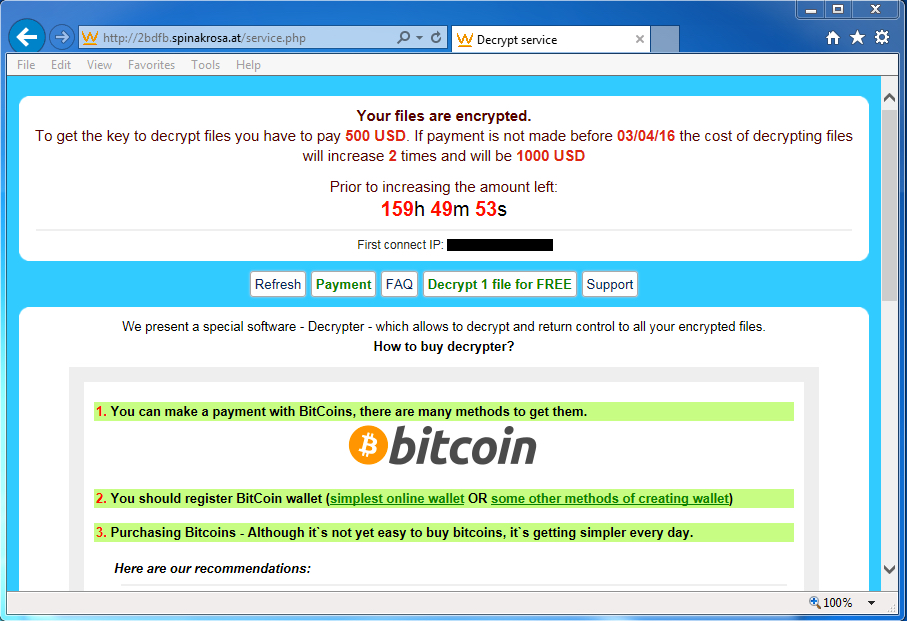Image resolution: width=907 pixels, height=621 pixels.
Task: Click the Bitcoin logo image
Action: point(443,446)
